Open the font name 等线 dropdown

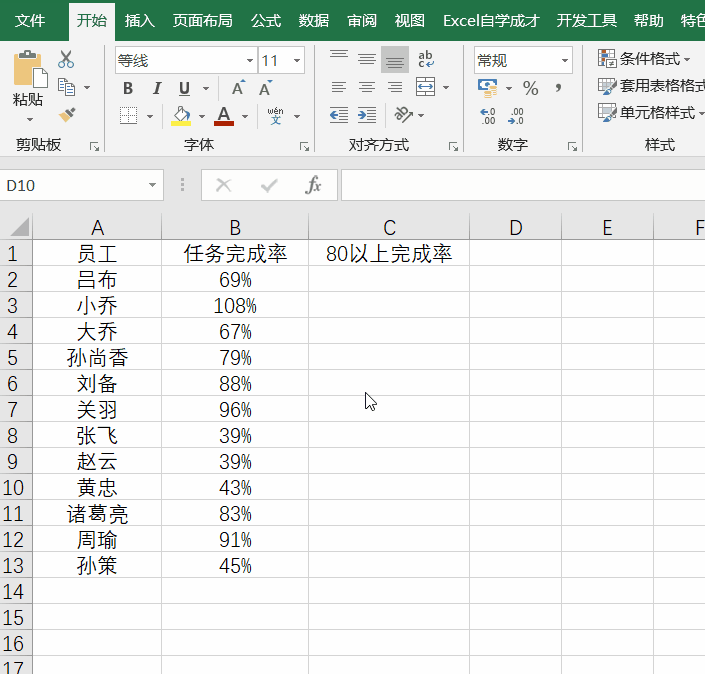click(x=250, y=60)
